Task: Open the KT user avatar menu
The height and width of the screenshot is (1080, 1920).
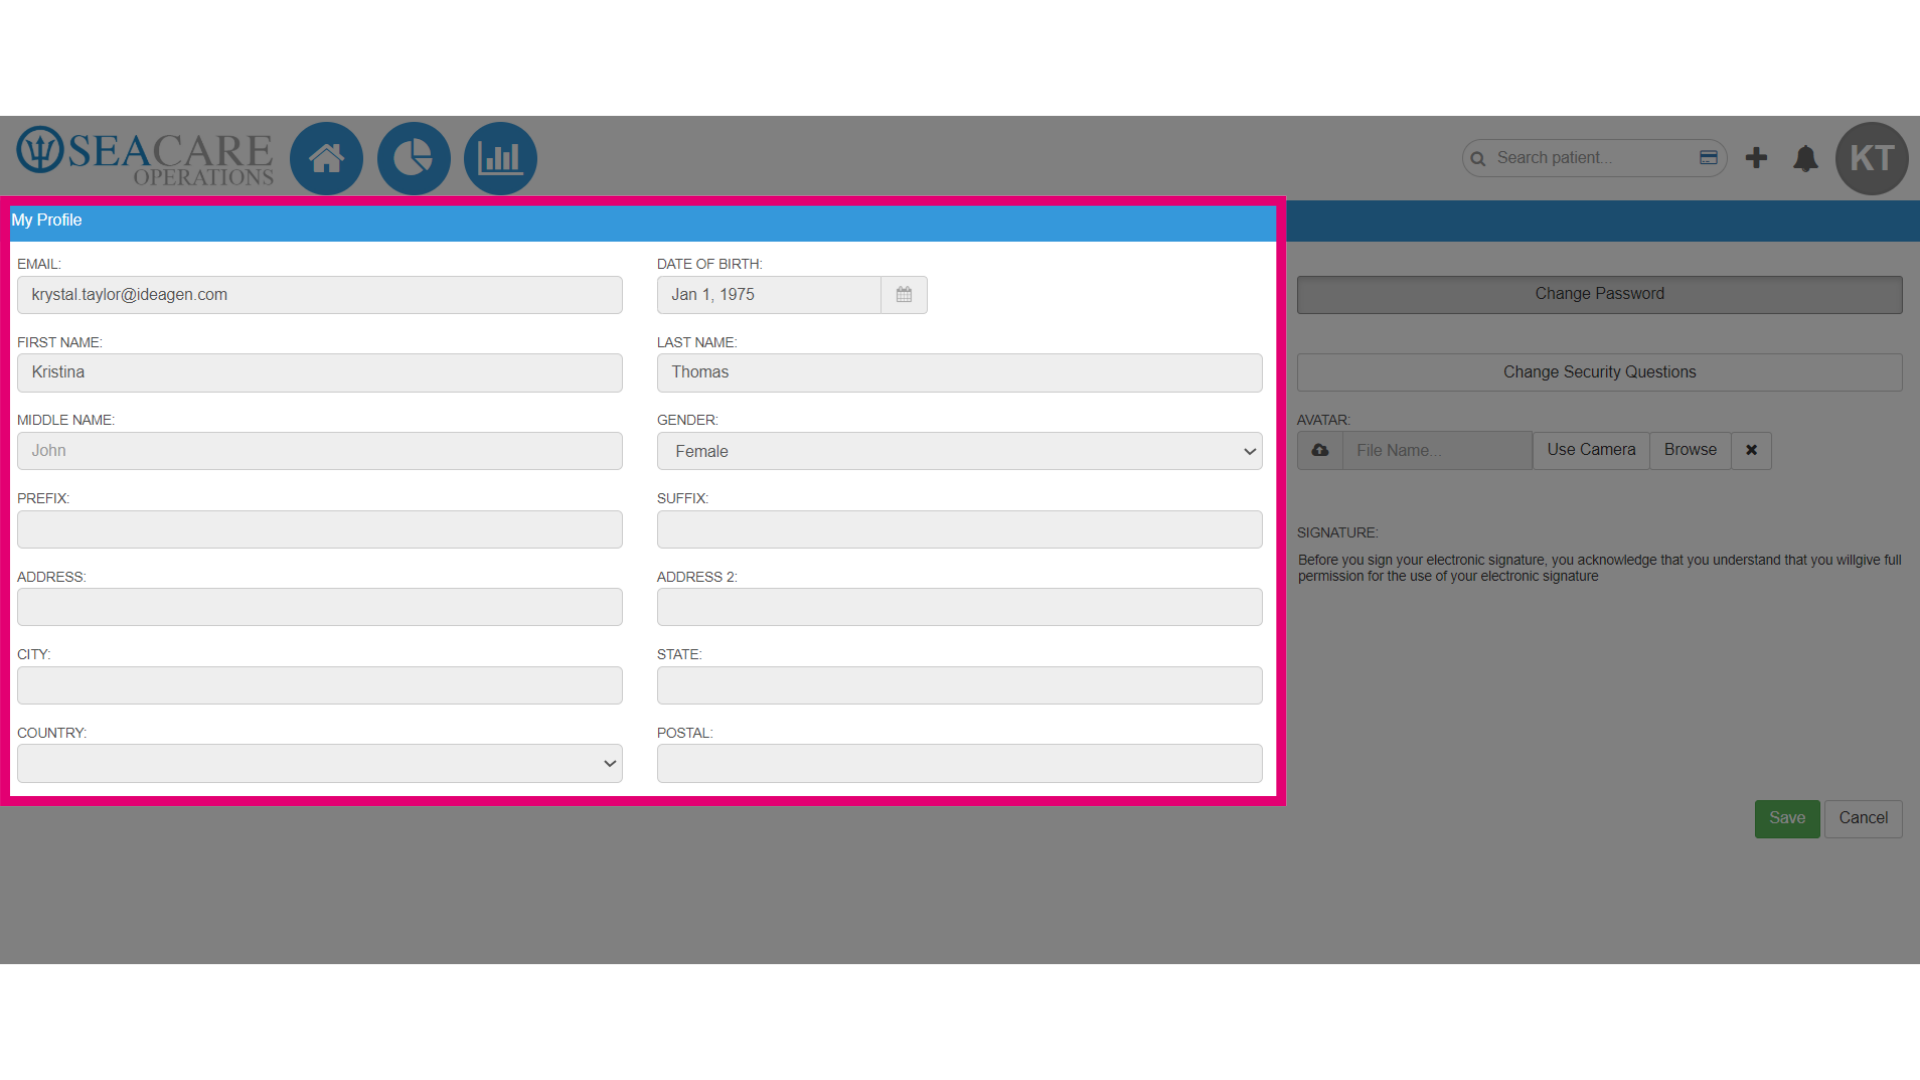Action: pyautogui.click(x=1872, y=158)
